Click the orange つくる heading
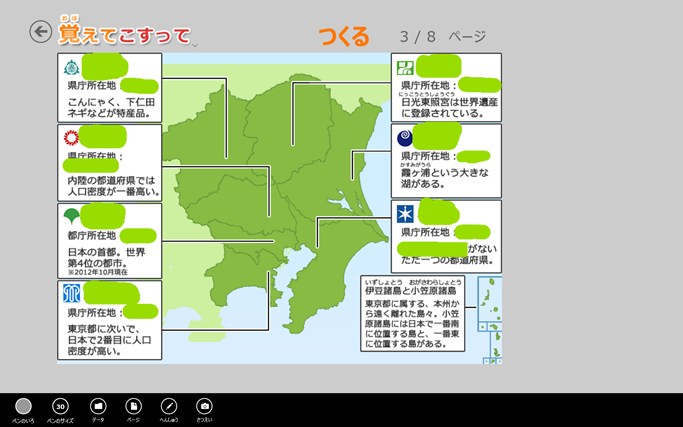Screen dimensions: 683x427 pyautogui.click(x=344, y=37)
